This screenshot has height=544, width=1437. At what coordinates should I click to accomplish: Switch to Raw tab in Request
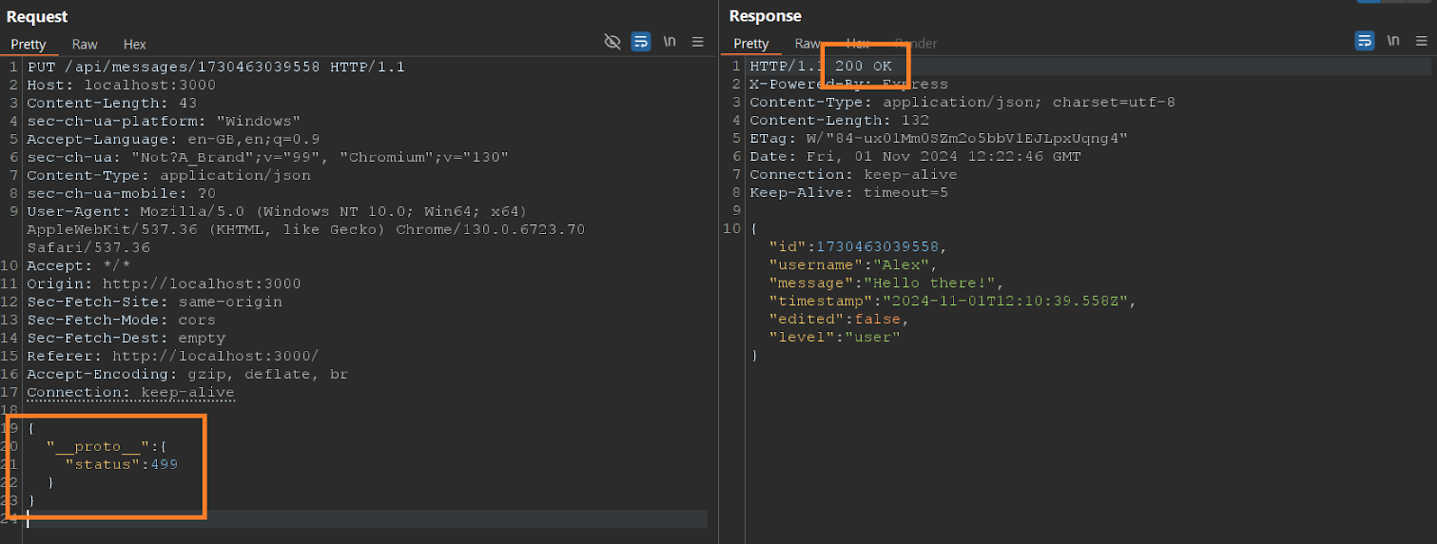[85, 44]
